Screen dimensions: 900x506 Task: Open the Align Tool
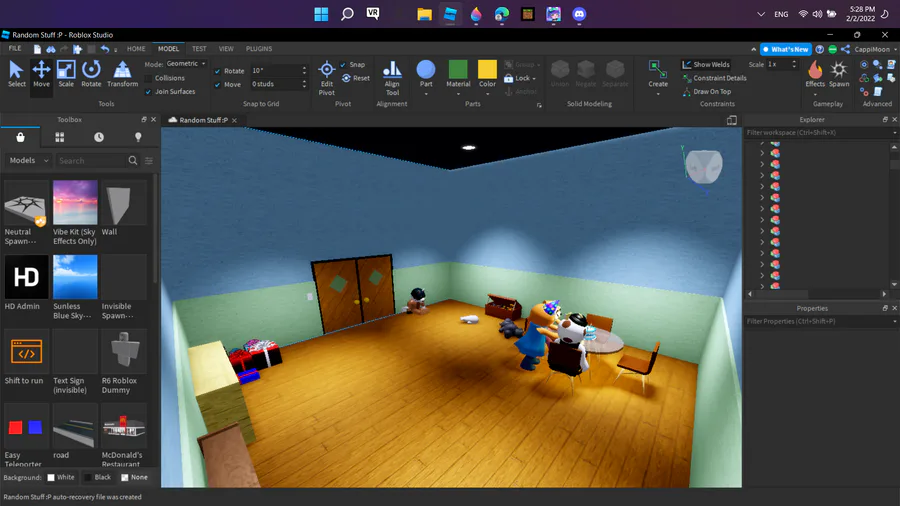point(392,77)
